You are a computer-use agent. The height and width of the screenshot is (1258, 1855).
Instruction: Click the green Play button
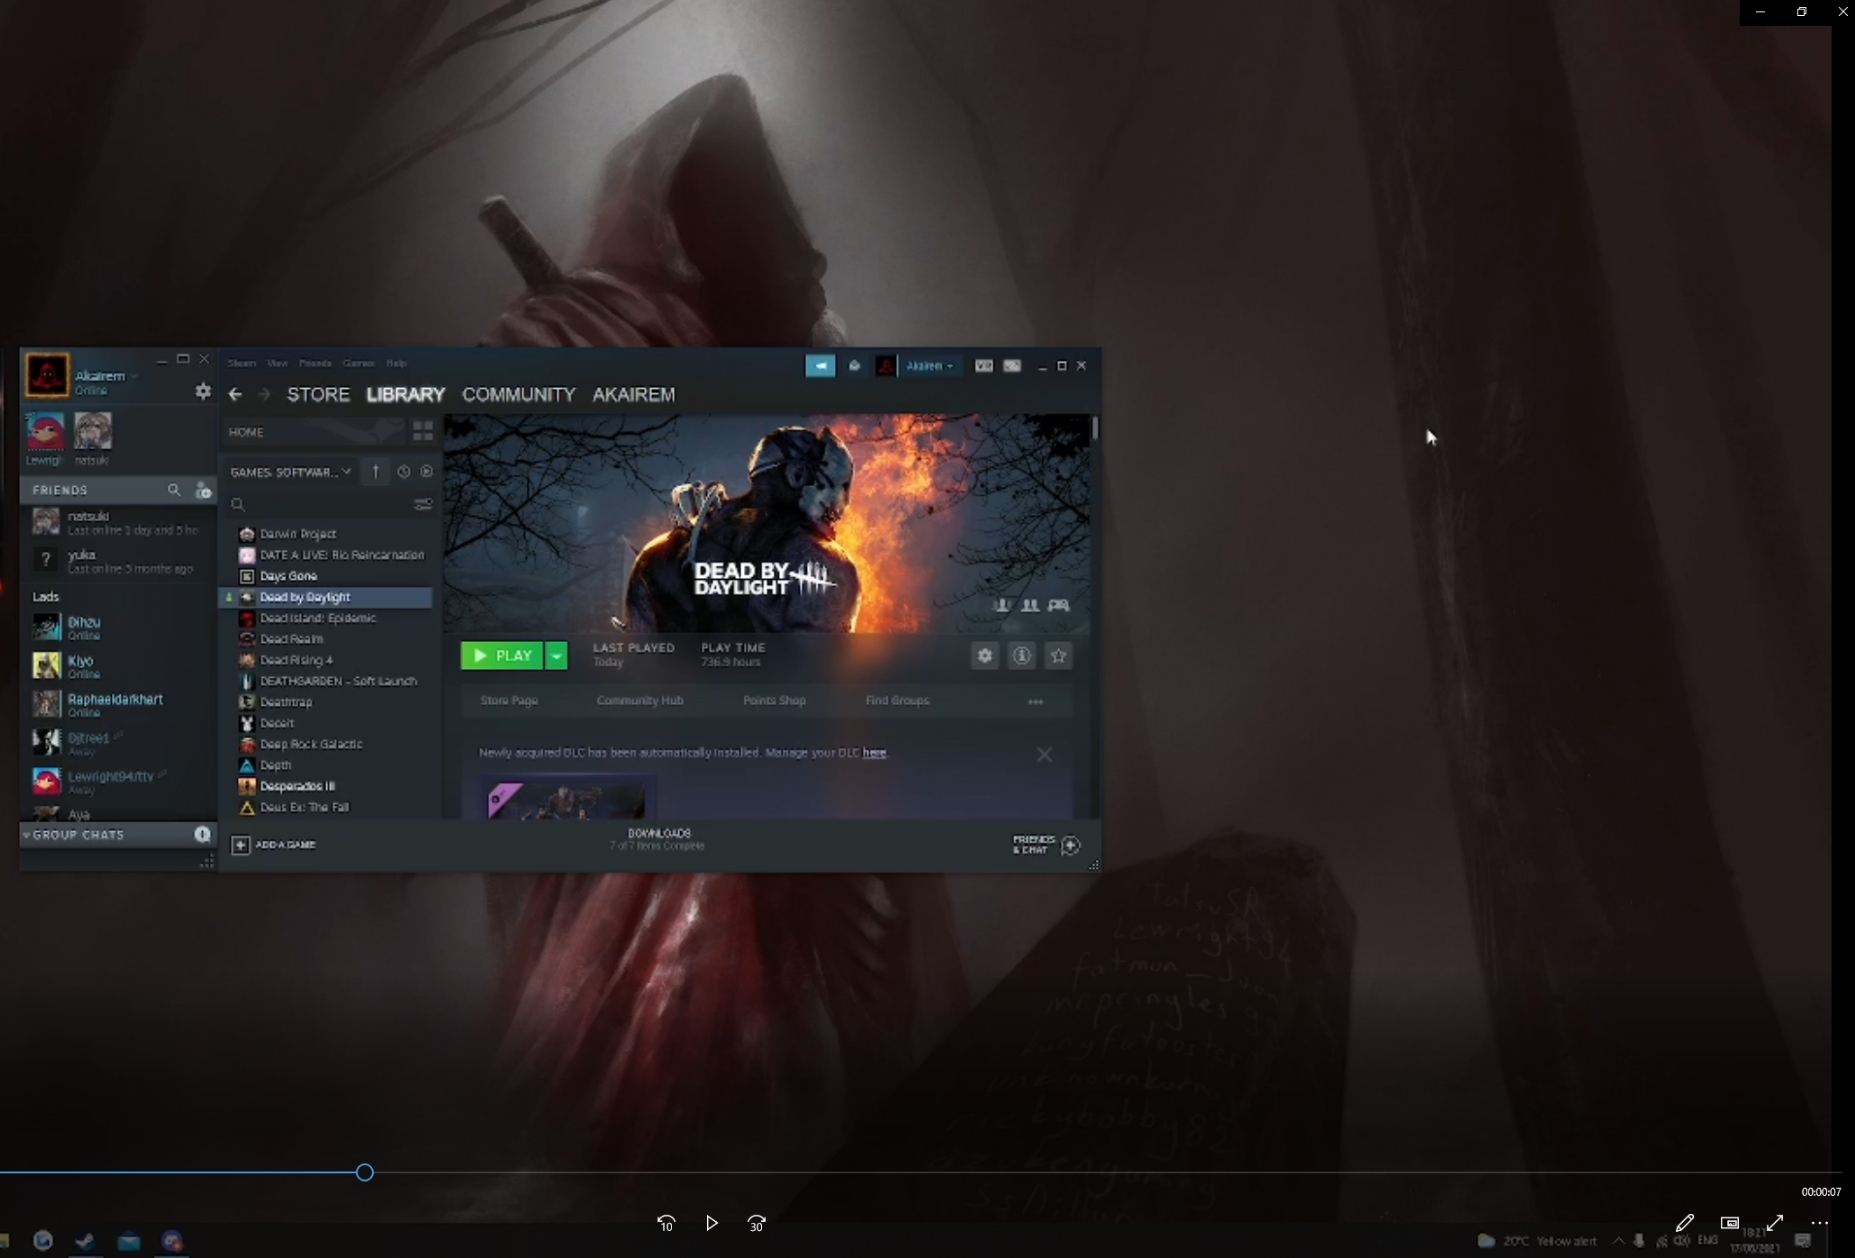502,656
